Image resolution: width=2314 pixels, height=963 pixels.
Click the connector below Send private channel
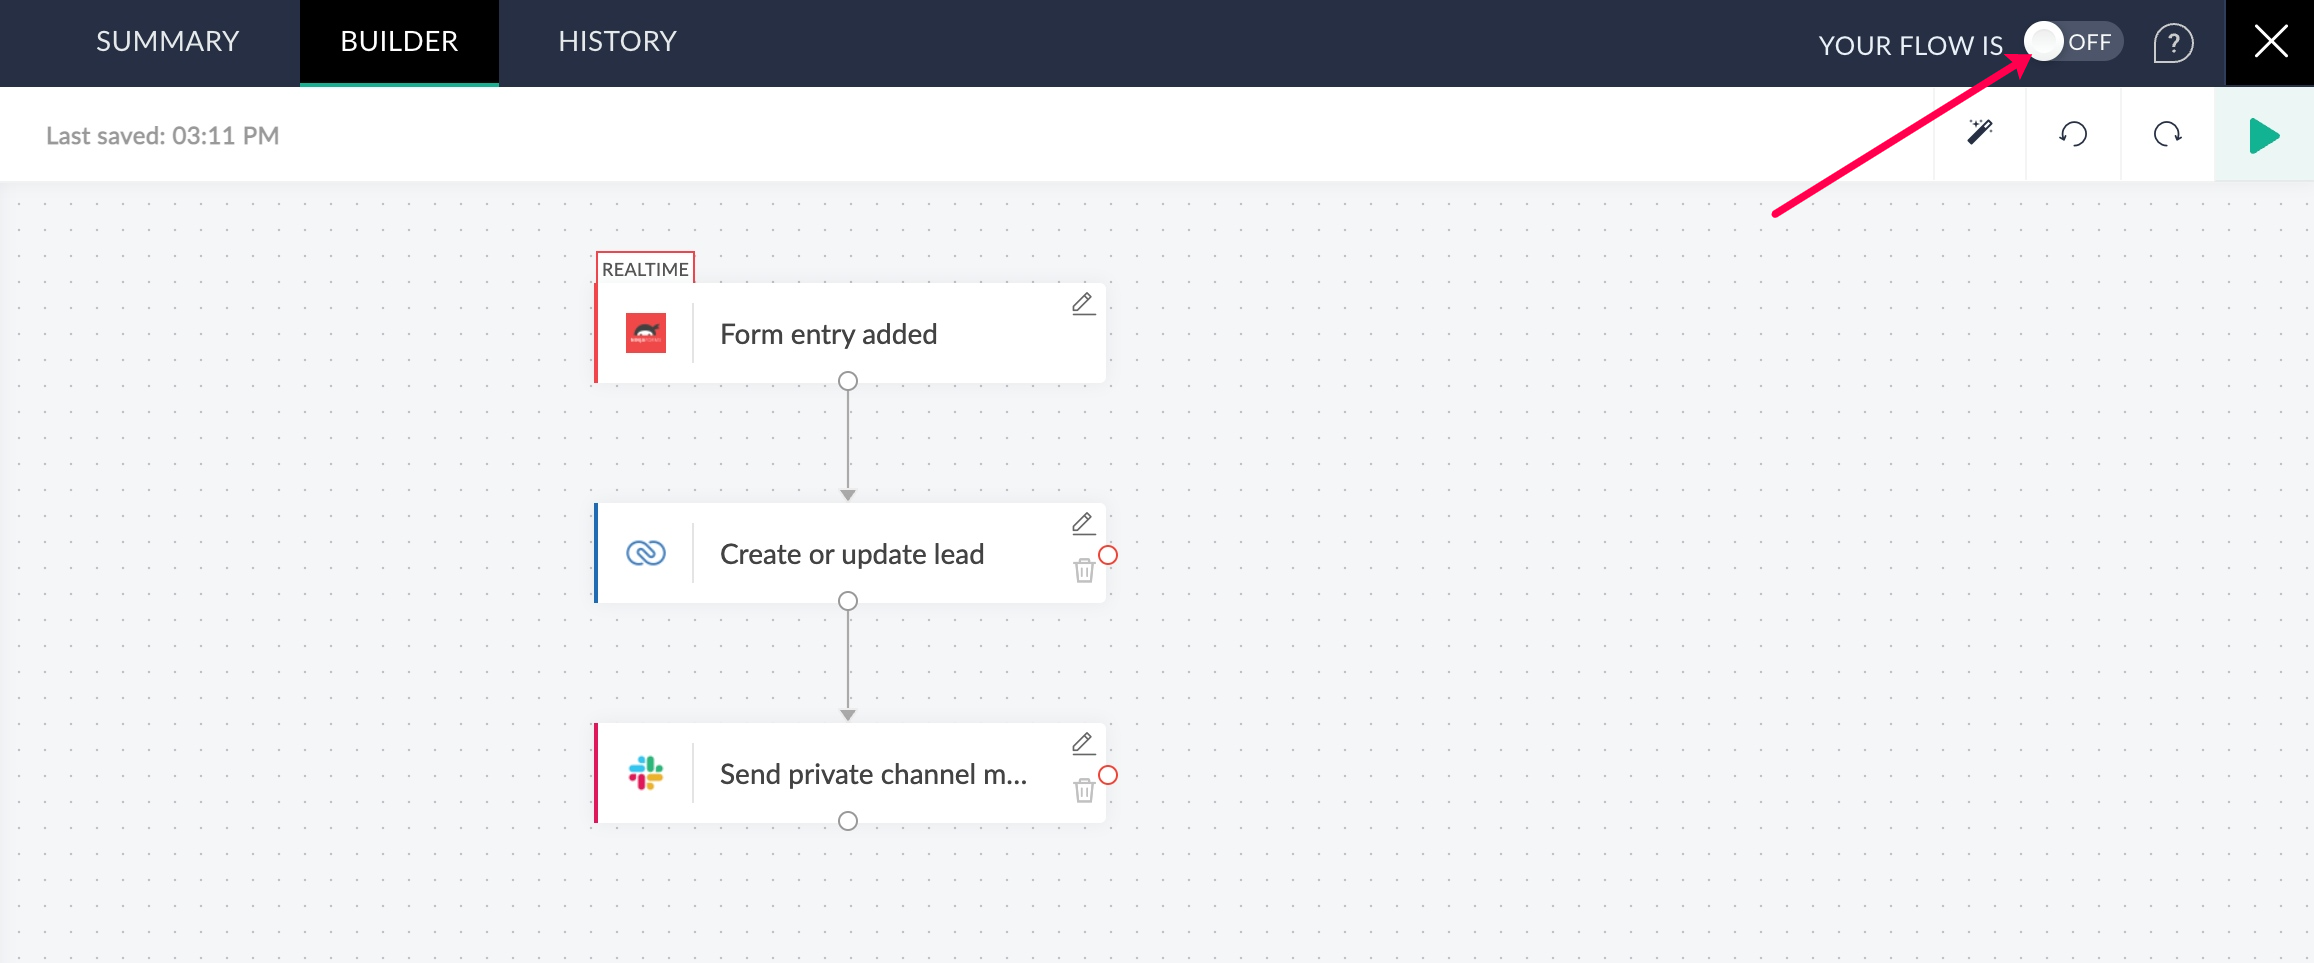tap(848, 821)
